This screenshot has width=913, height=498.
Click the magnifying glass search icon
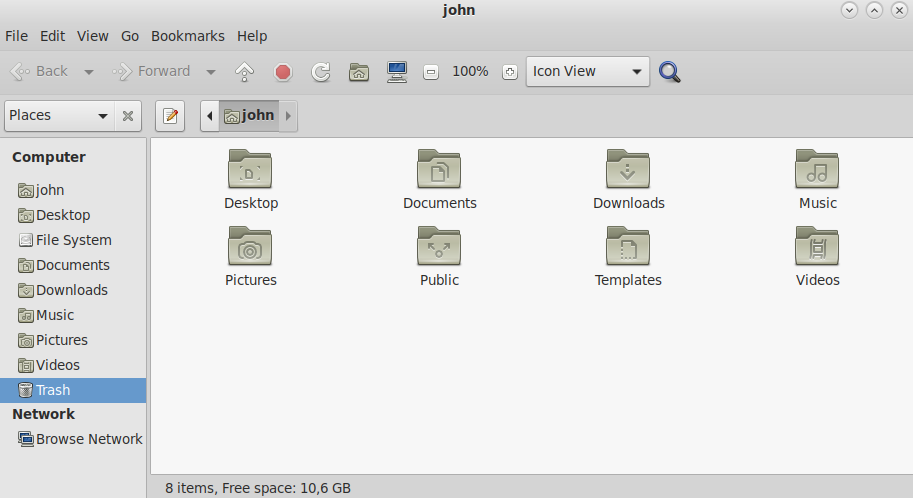[670, 72]
